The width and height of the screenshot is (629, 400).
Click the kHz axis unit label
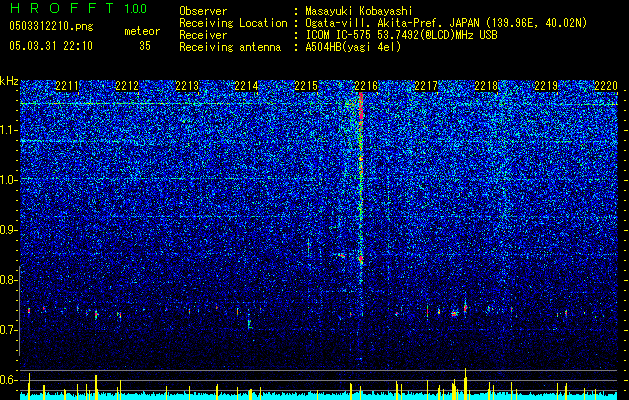point(9,81)
